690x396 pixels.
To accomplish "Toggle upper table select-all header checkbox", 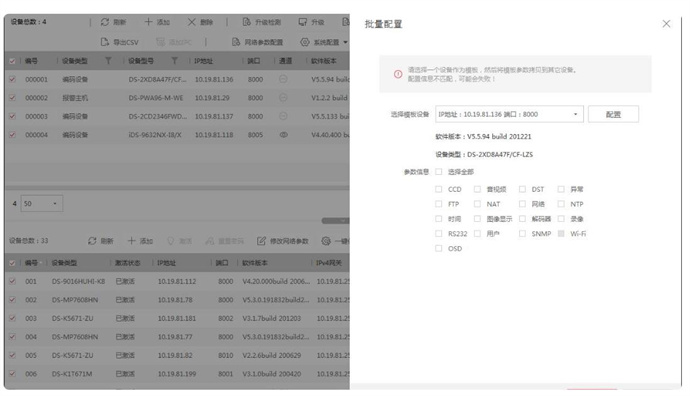I will tap(12, 61).
